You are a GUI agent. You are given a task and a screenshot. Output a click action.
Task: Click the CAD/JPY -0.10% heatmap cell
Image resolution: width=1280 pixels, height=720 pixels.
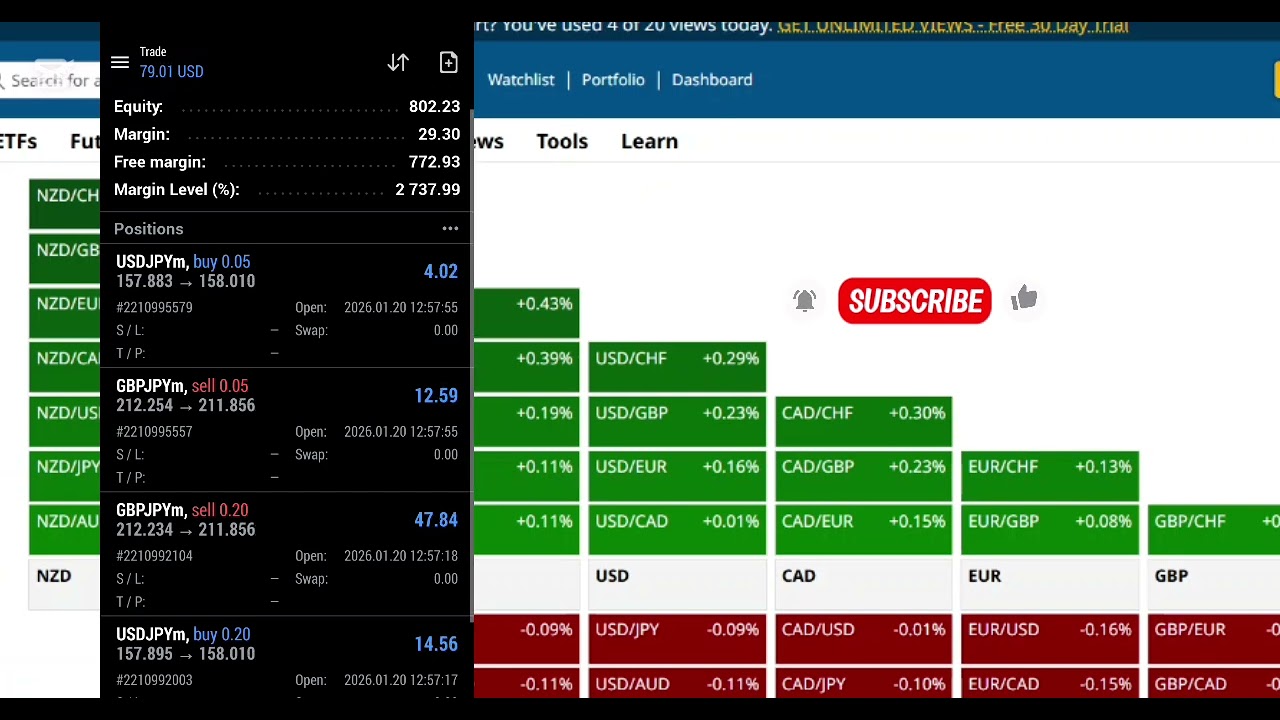(x=864, y=683)
